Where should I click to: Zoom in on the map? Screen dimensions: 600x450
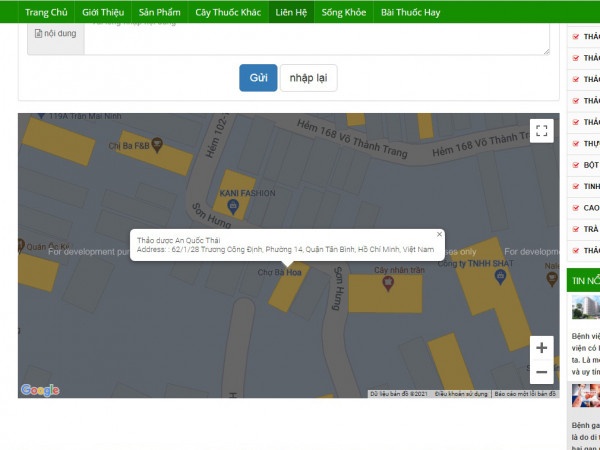coord(541,348)
